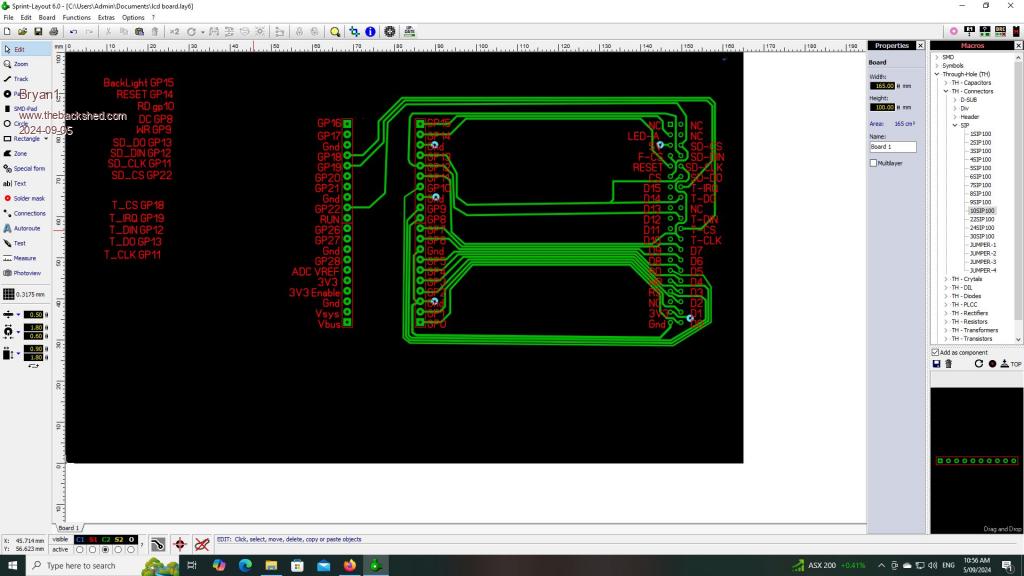Image resolution: width=1024 pixels, height=576 pixels.
Task: Collapse the SIP macro folder
Action: click(x=954, y=125)
